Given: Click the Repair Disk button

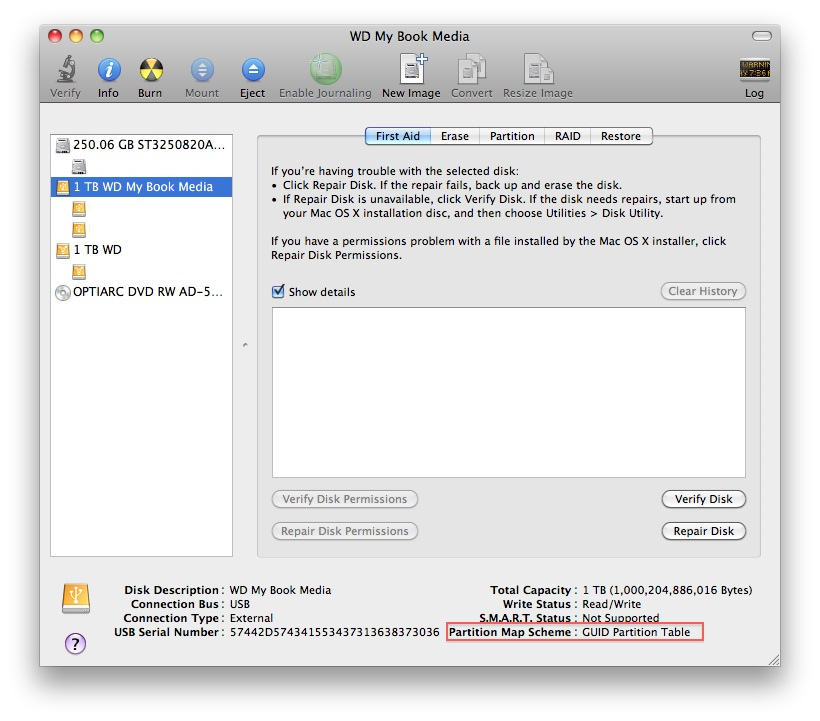Looking at the screenshot, I should (703, 531).
